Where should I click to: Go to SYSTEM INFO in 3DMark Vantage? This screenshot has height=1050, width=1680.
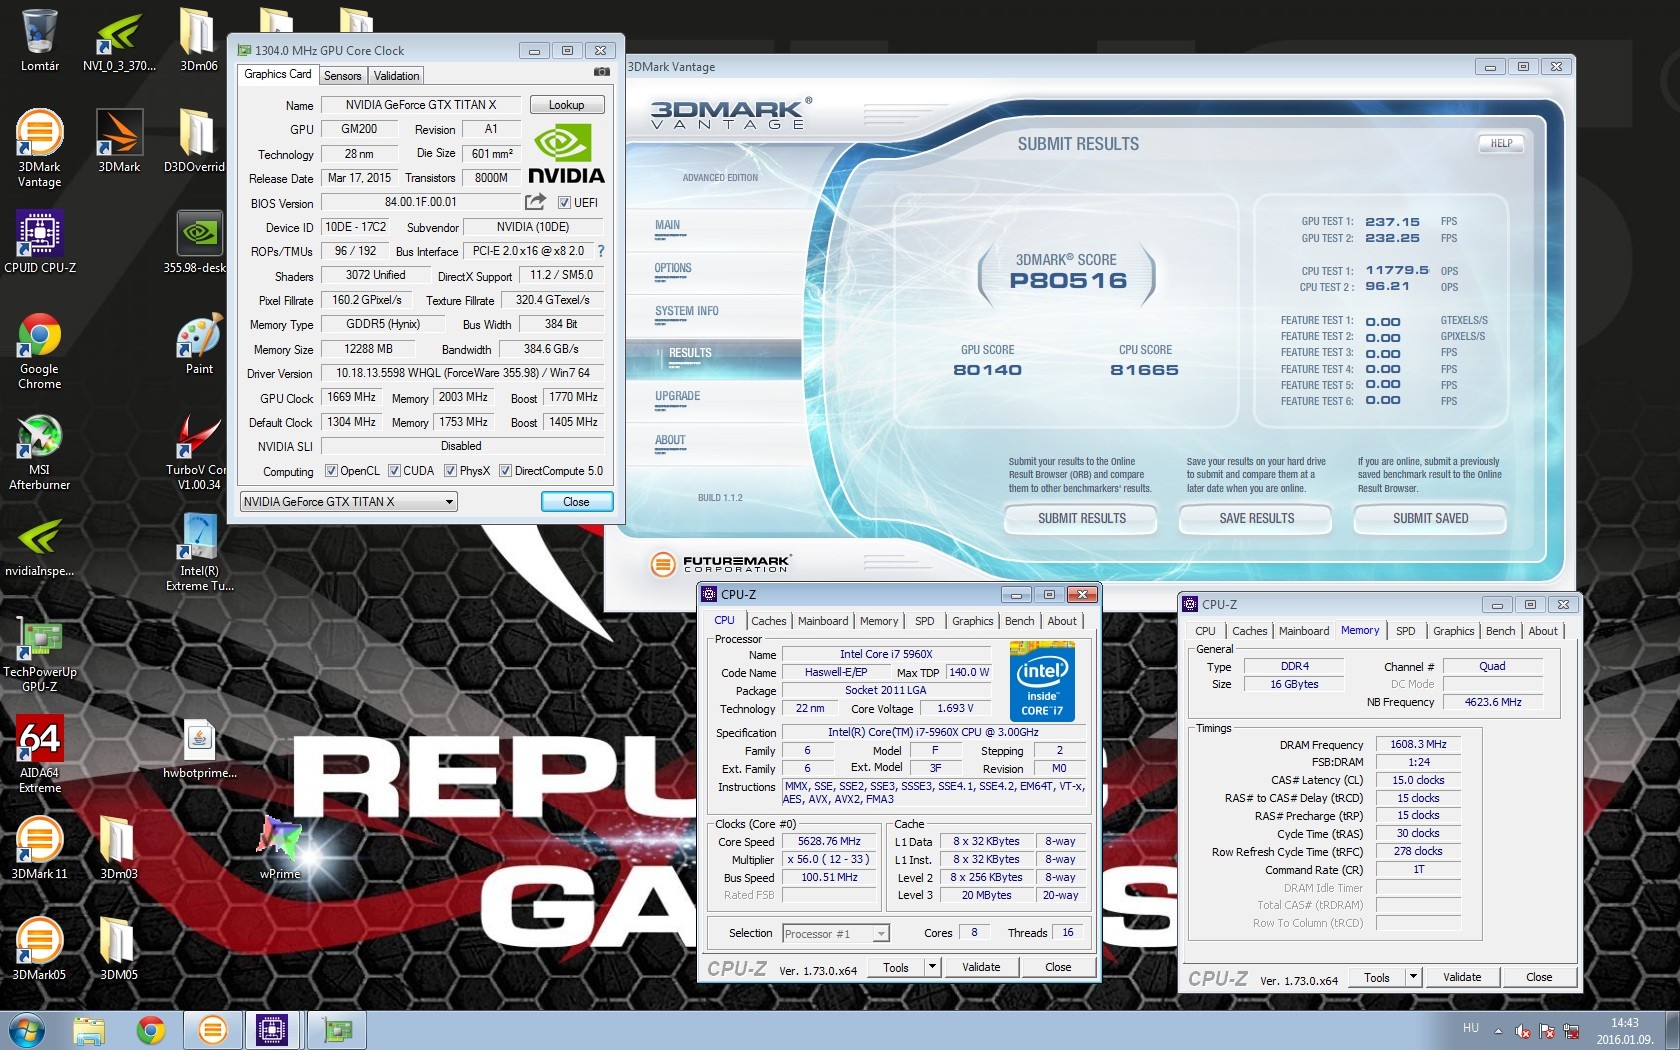coord(687,312)
